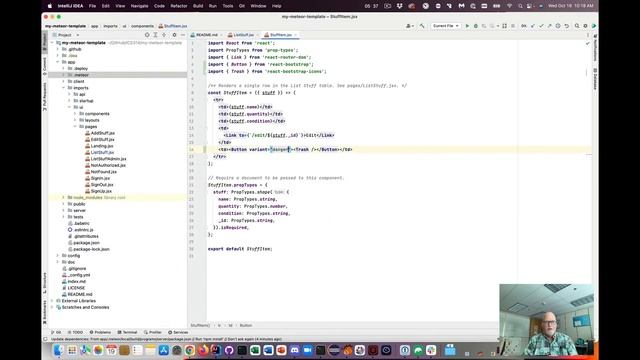The height and width of the screenshot is (360, 640).
Task: Open the Project view selector dropdown
Action: 66,35
